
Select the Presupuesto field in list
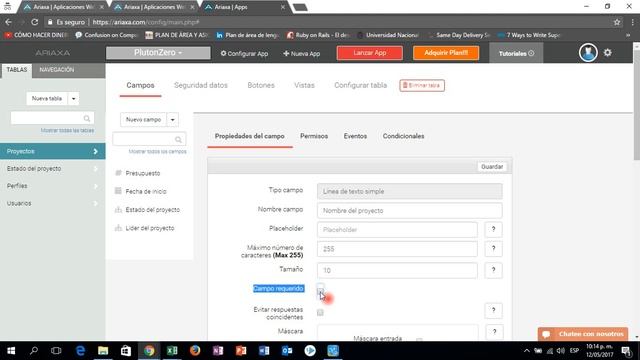[x=142, y=173]
